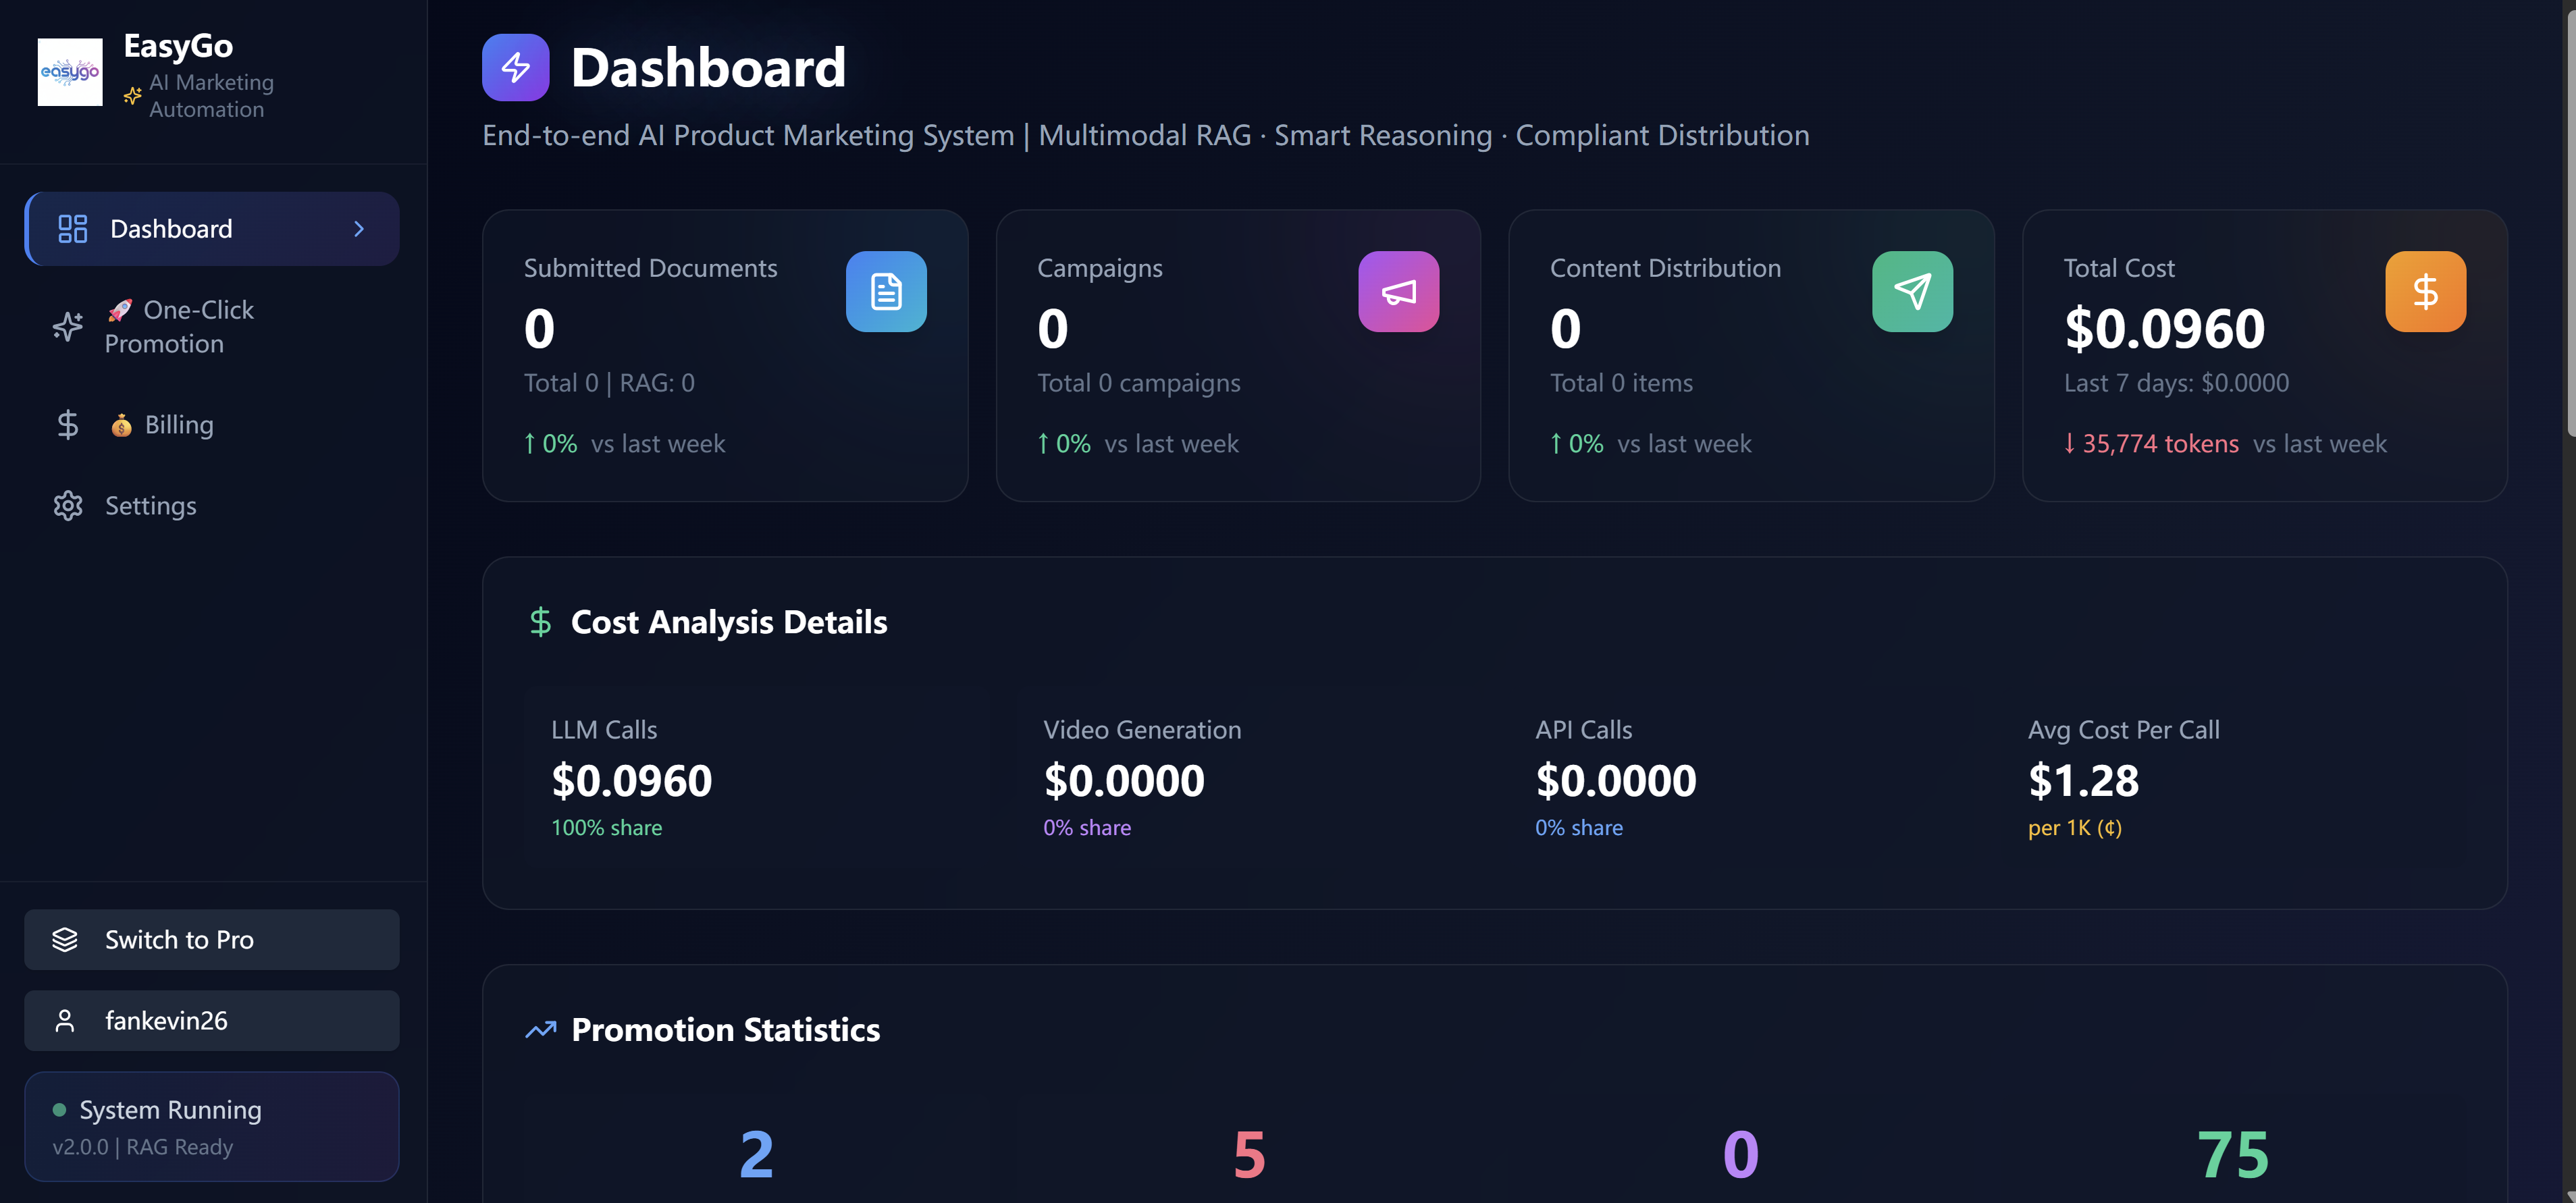Click the lightning bolt icon beside Dashboard title

pyautogui.click(x=516, y=67)
